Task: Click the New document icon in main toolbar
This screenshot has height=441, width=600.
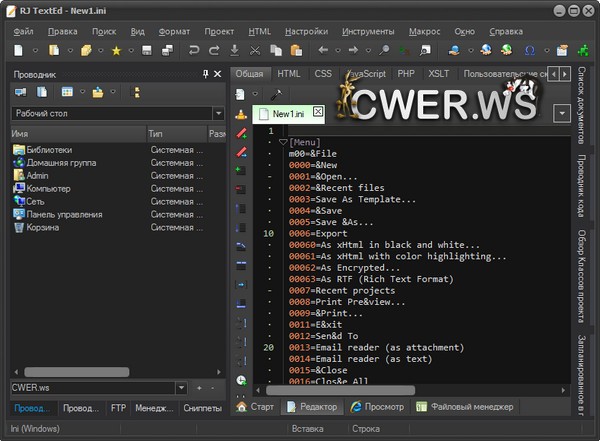Action: [18, 50]
